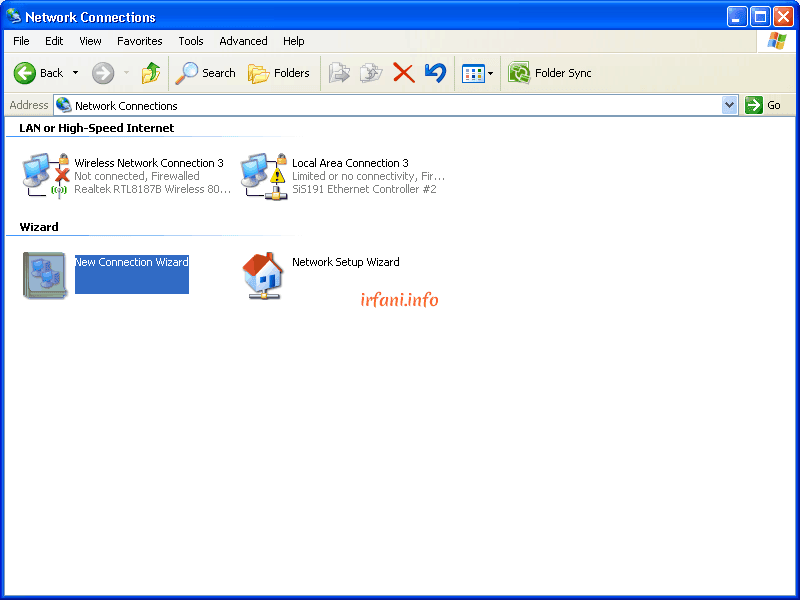Screen dimensions: 800x600
Task: Expand the Address bar dropdown list
Action: click(x=729, y=105)
